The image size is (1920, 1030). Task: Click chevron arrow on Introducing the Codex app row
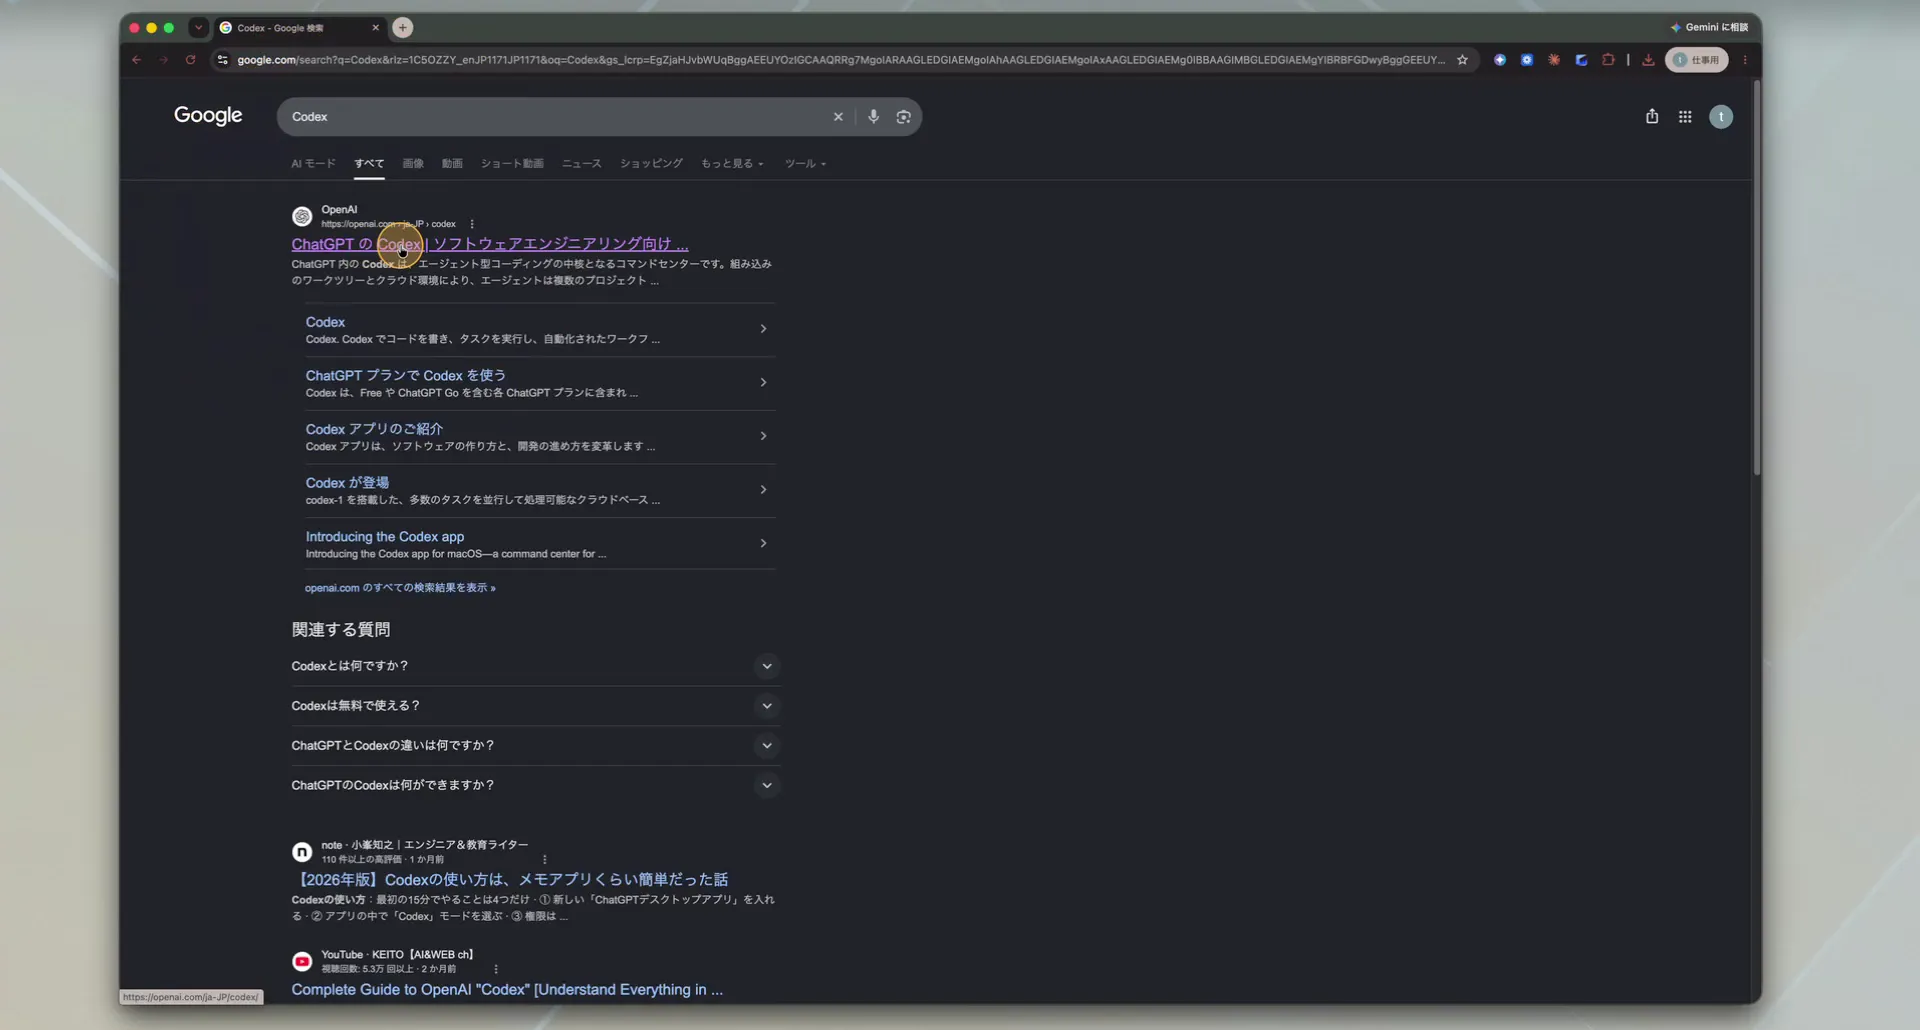point(763,544)
